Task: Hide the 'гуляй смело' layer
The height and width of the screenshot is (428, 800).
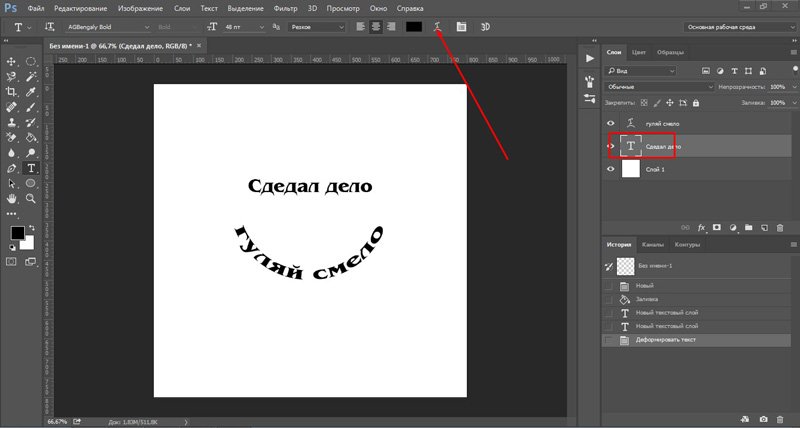Action: 612,122
